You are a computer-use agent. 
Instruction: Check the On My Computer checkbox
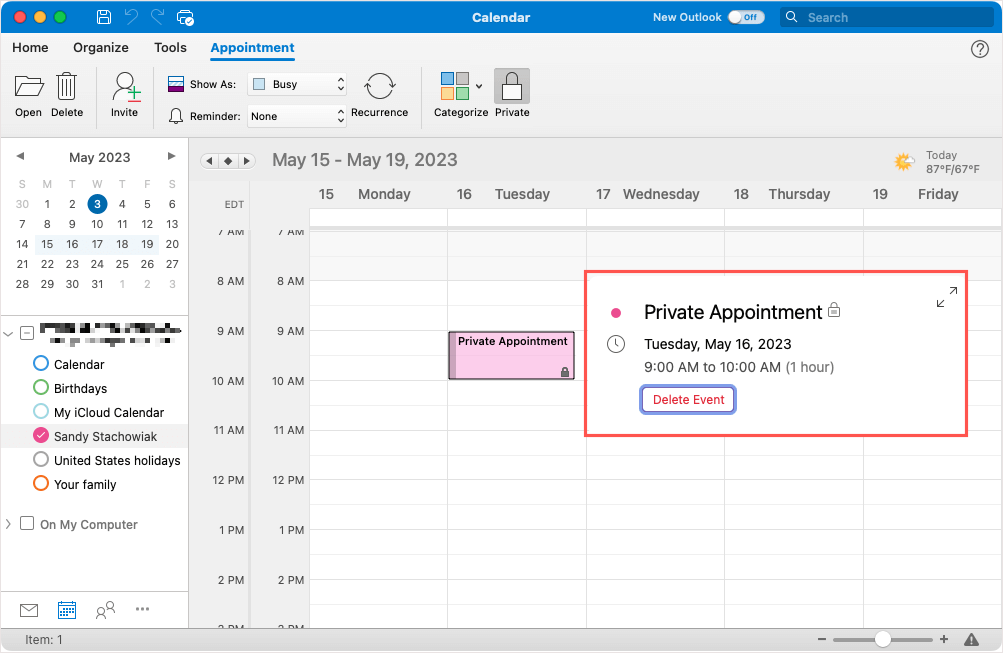point(27,524)
